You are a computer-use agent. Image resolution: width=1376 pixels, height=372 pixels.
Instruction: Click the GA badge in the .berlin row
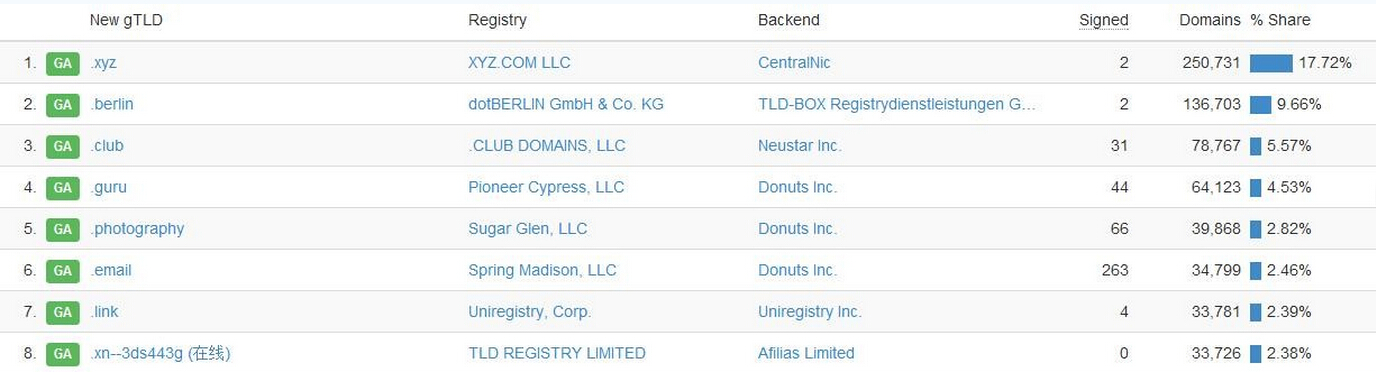tap(63, 105)
